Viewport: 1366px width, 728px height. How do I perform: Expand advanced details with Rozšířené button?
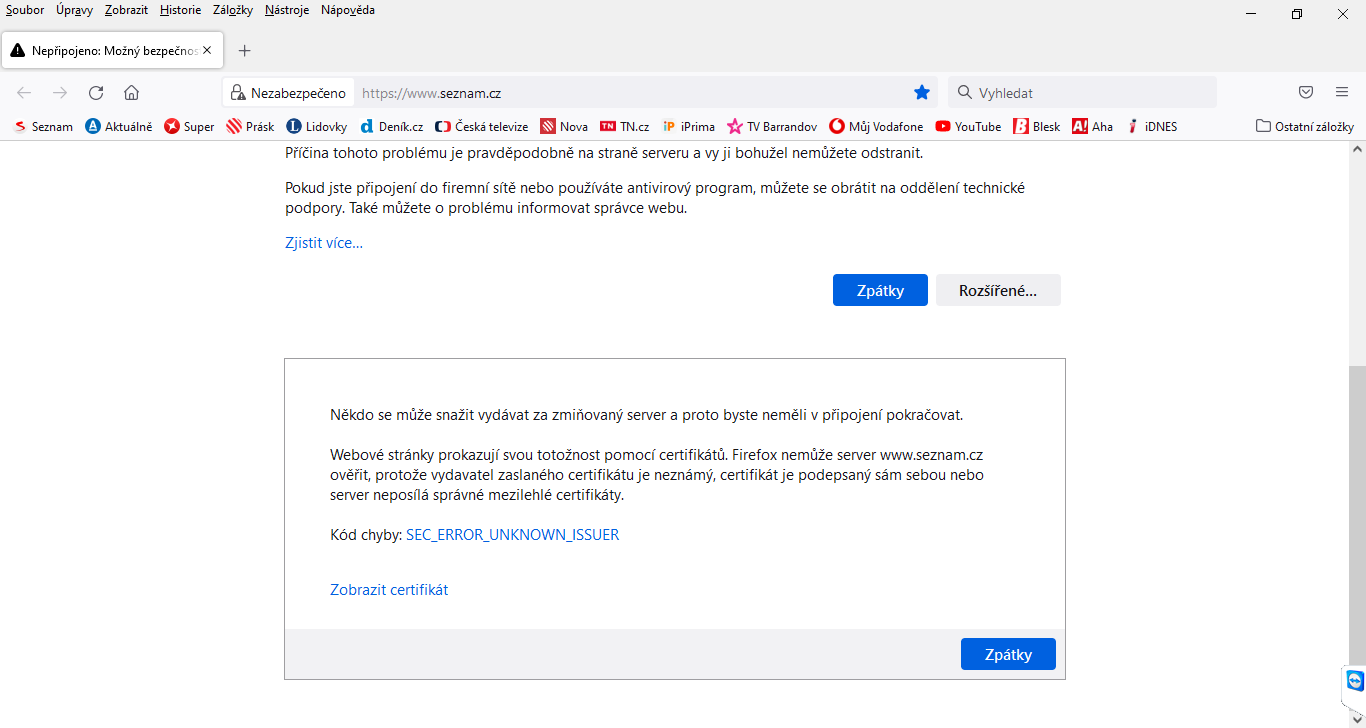998,291
